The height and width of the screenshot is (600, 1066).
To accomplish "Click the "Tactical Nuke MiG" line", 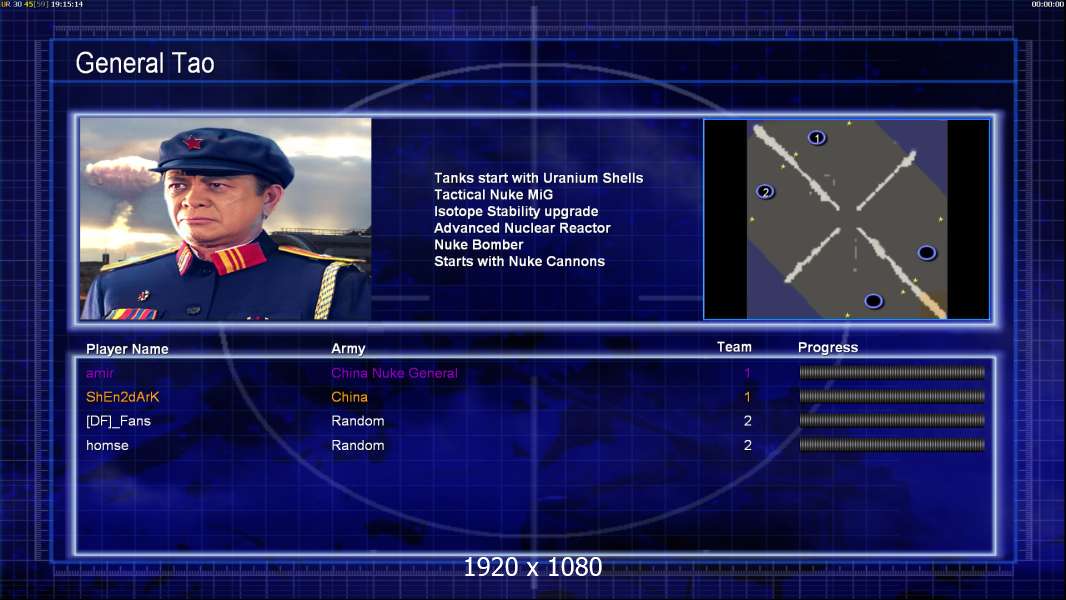I will tap(494, 194).
